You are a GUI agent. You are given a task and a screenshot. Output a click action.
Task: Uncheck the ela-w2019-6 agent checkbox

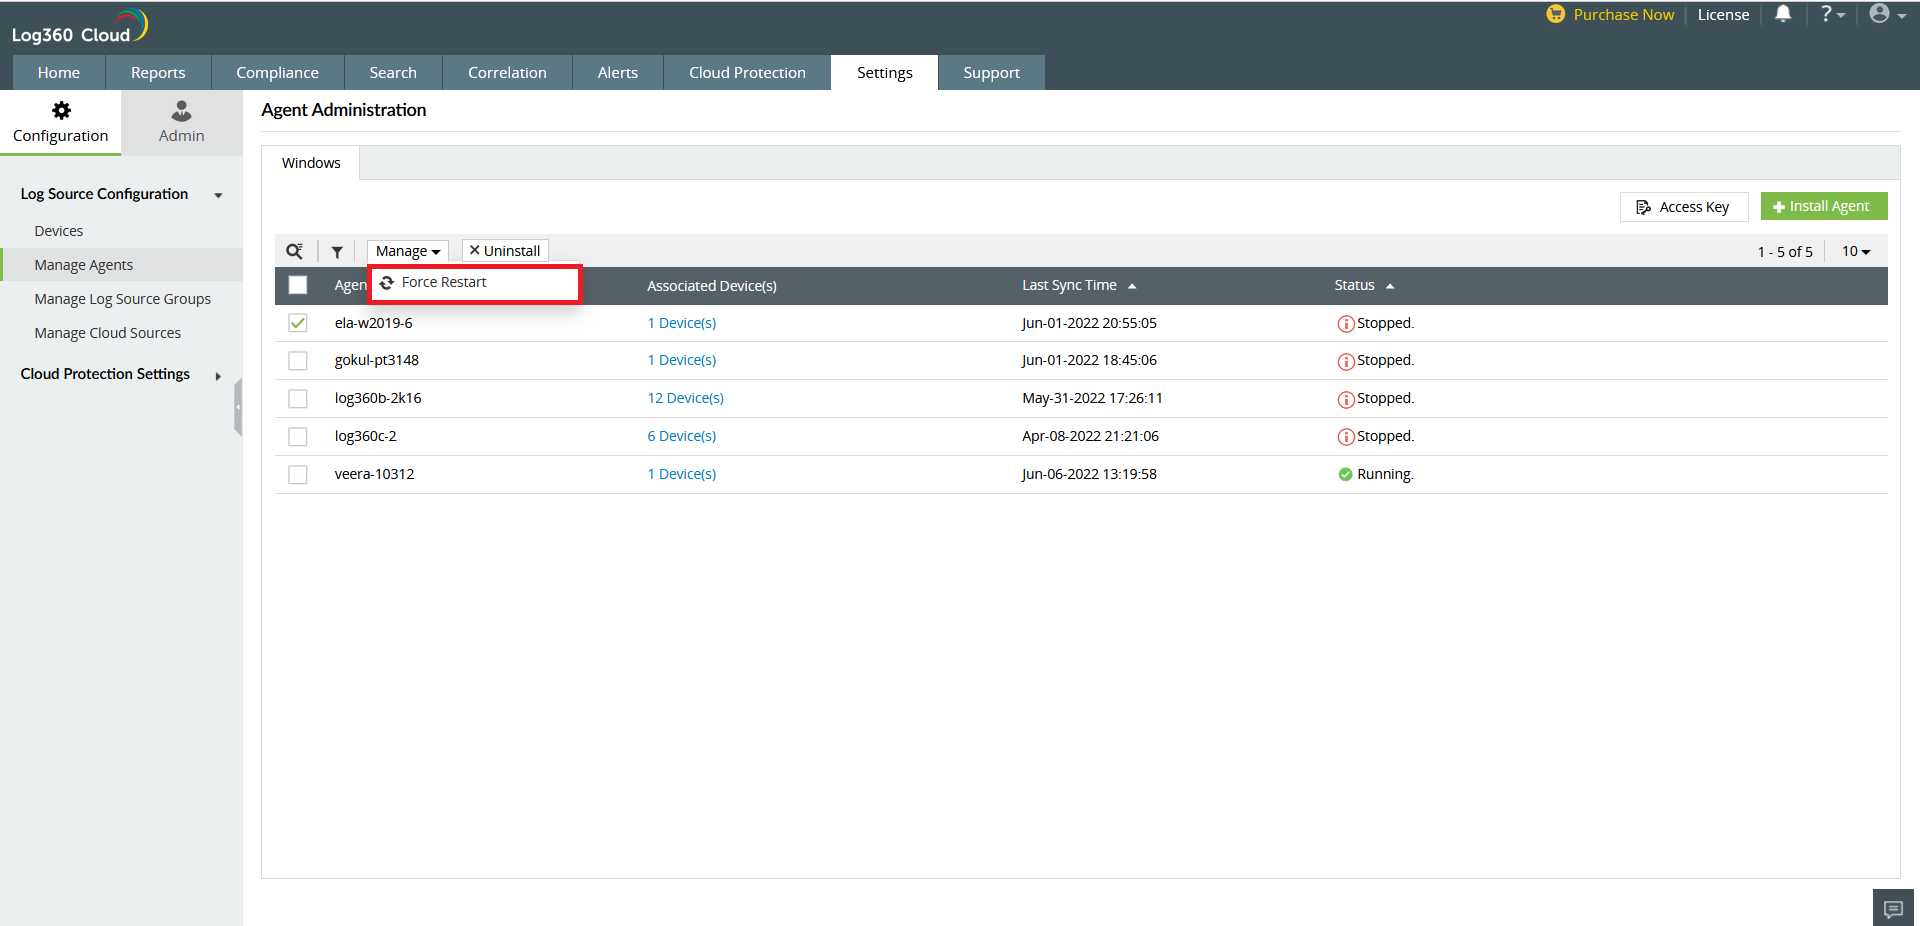(x=298, y=323)
